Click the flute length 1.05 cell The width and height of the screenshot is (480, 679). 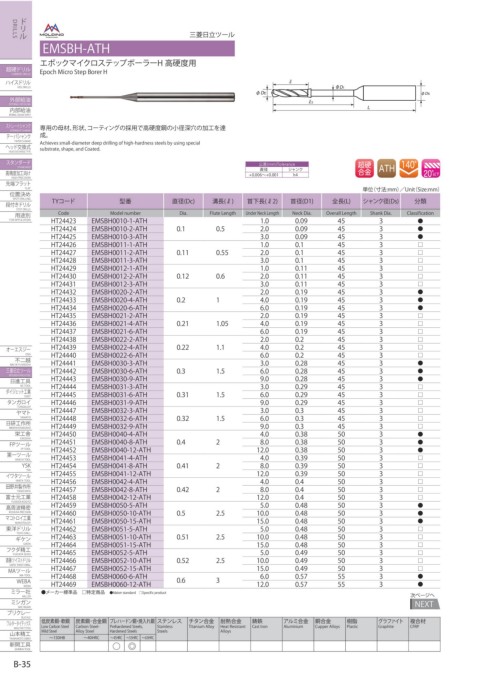click(221, 323)
